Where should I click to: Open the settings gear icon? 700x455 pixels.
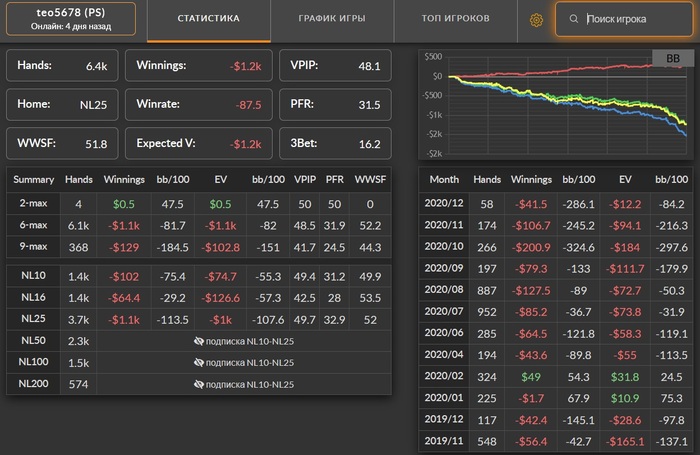(536, 20)
